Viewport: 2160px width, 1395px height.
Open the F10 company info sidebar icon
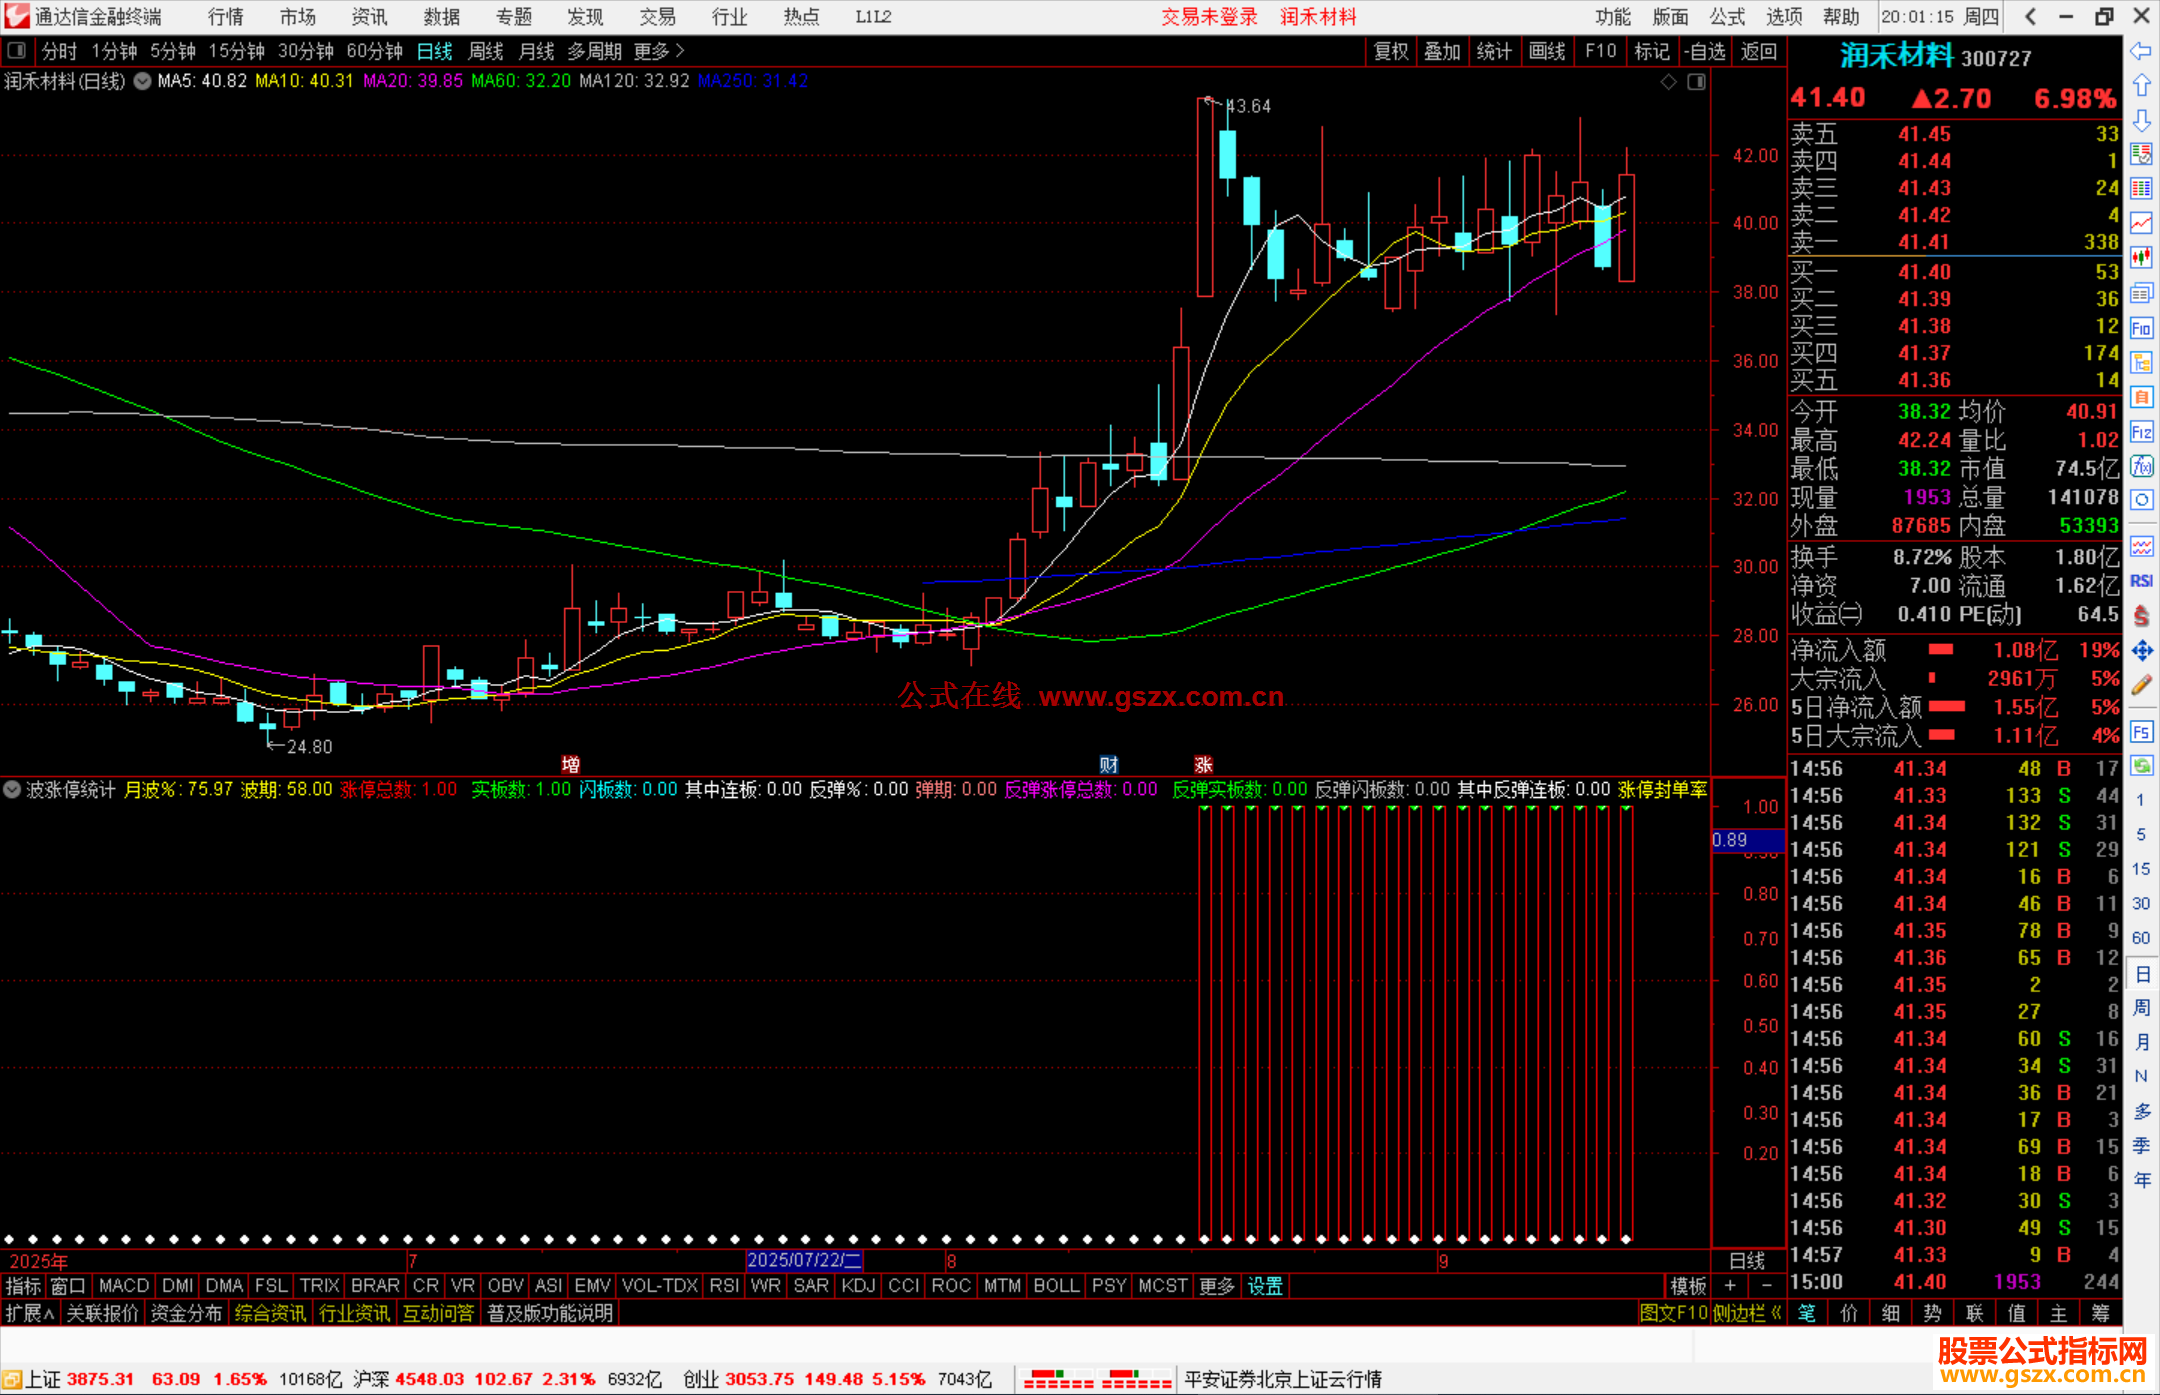point(2141,328)
